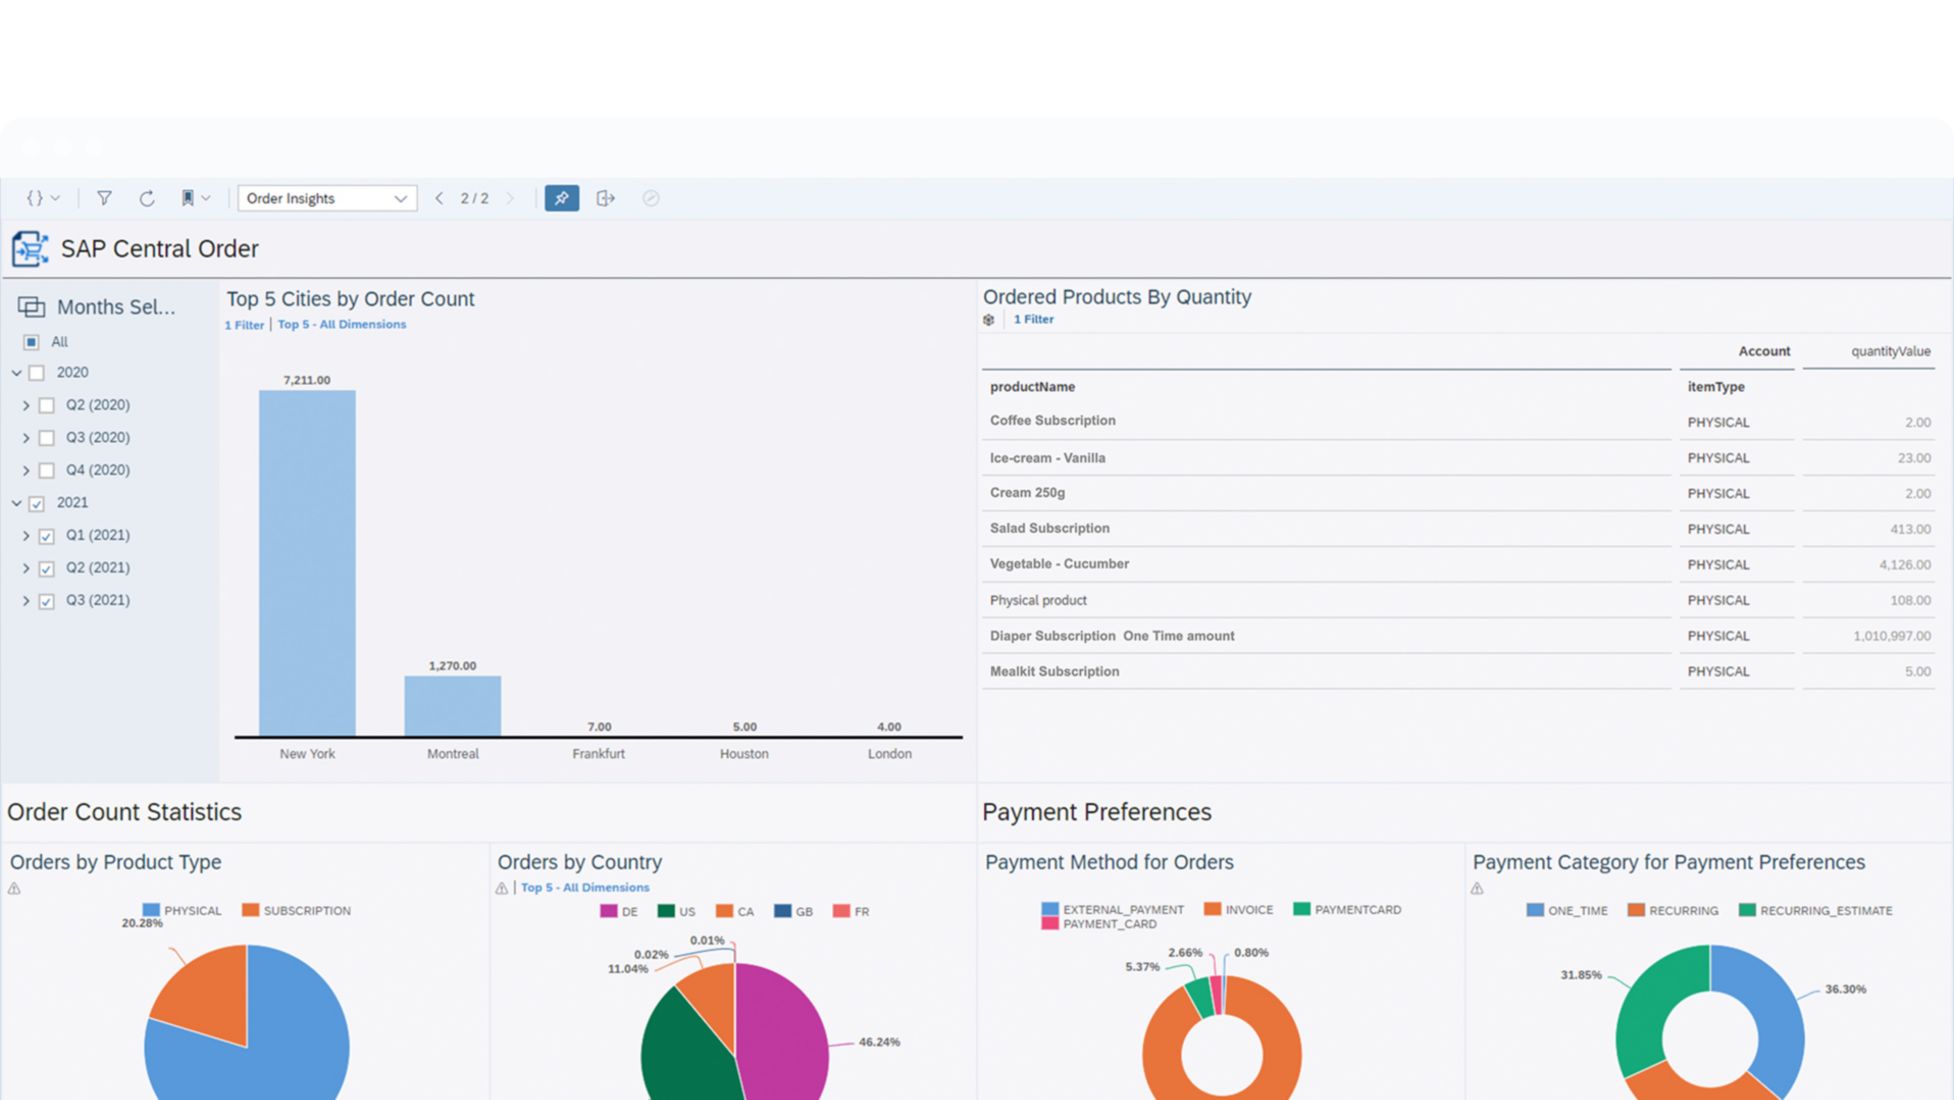
Task: Click the filter funnel icon in toolbar
Action: pyautogui.click(x=104, y=198)
